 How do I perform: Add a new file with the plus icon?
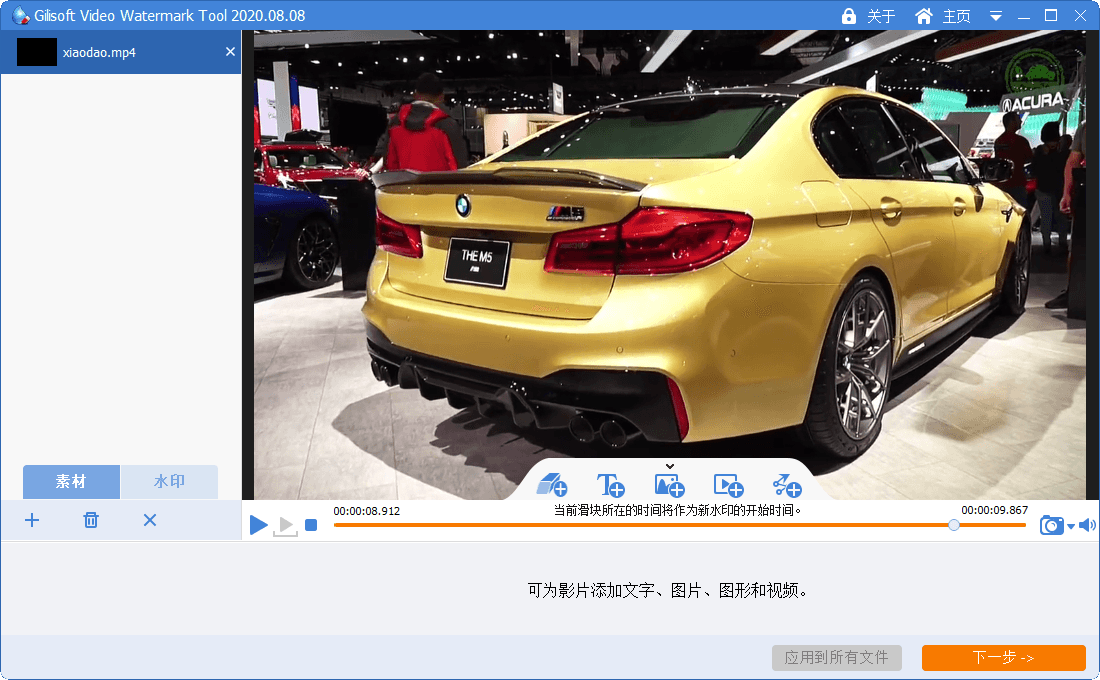(32, 520)
